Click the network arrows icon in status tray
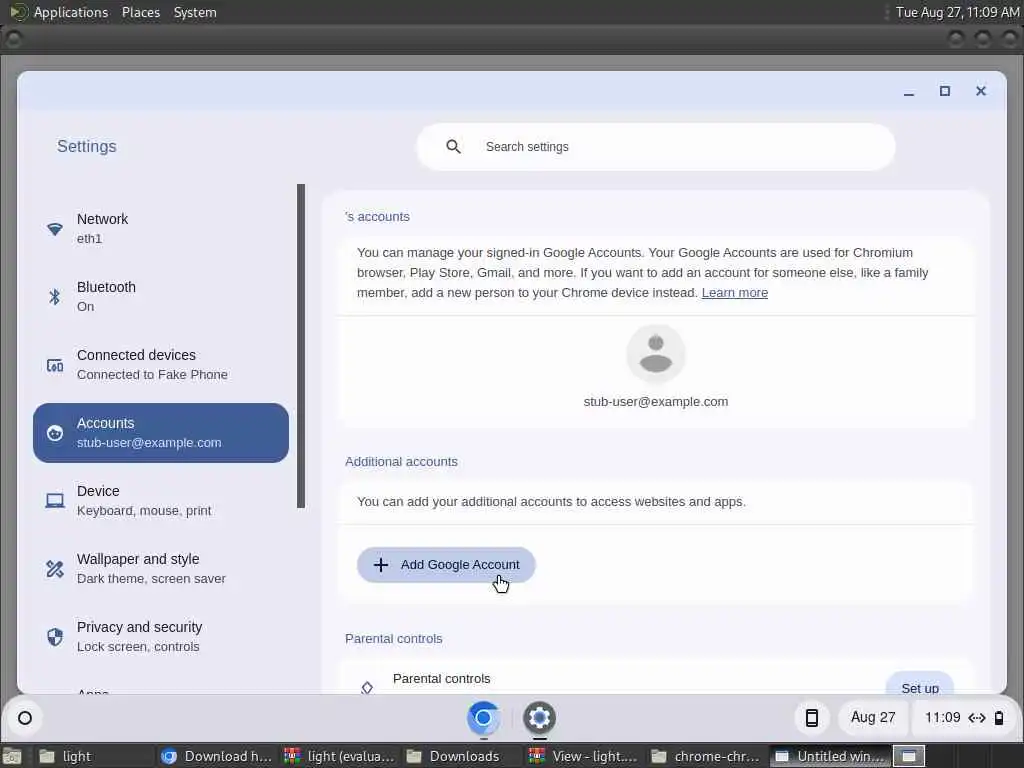Viewport: 1024px width, 768px height. 977,718
